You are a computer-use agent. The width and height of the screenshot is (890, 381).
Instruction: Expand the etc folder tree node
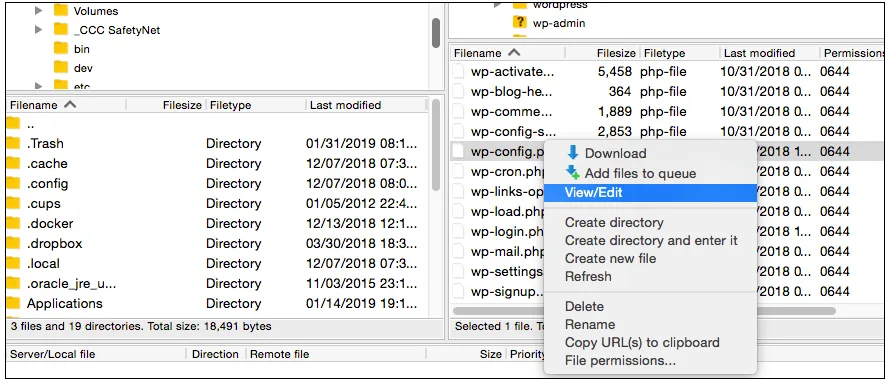[39, 86]
